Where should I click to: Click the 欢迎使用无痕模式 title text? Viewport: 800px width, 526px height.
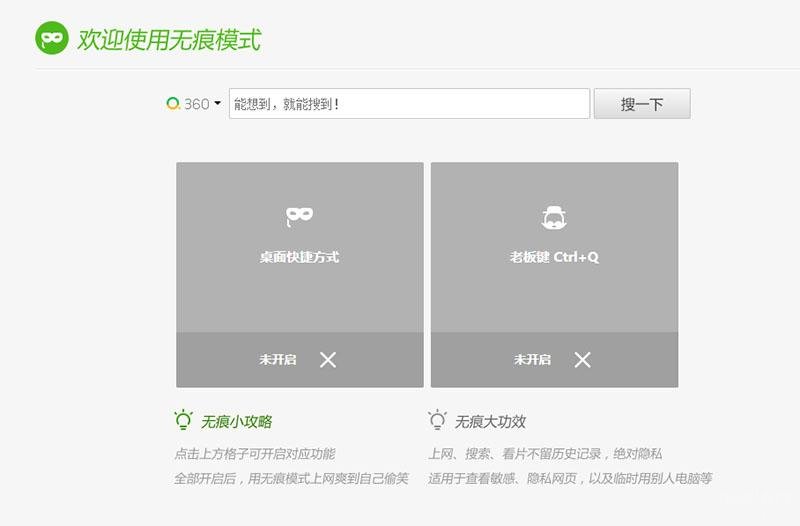(168, 40)
